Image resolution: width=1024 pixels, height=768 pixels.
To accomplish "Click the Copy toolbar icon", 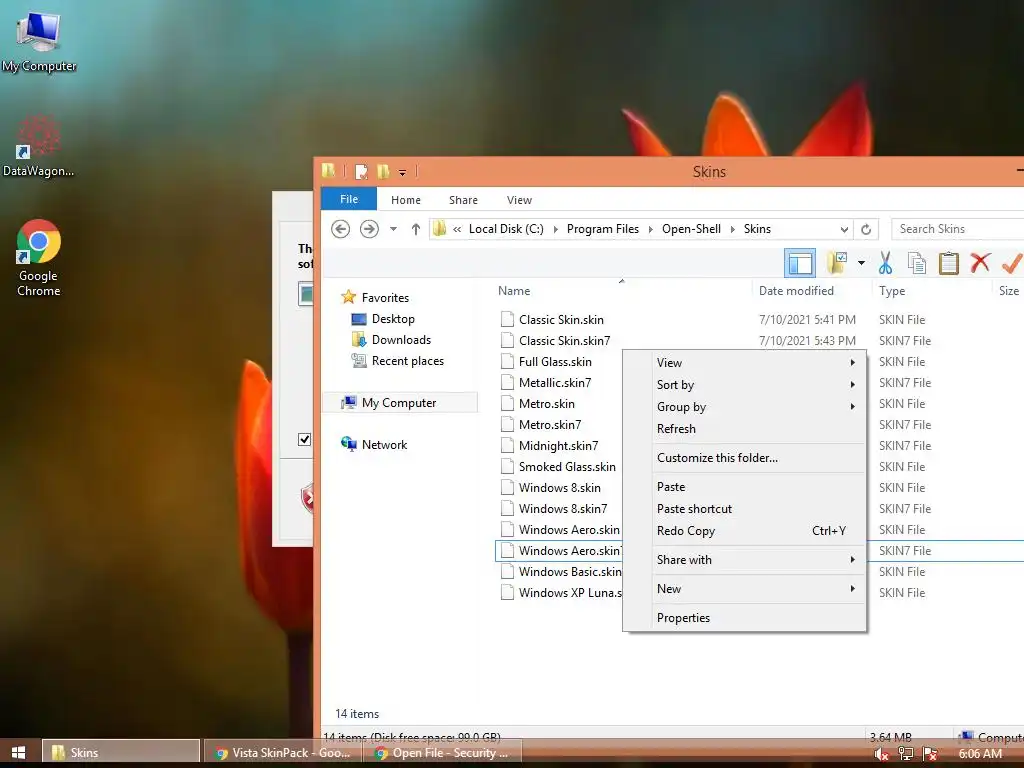I will coord(917,263).
